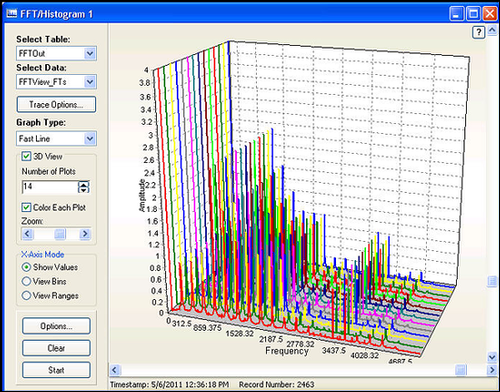Expand the Select Data dropdown FFTView_FTs
This screenshot has width=500, height=392.
pos(56,82)
